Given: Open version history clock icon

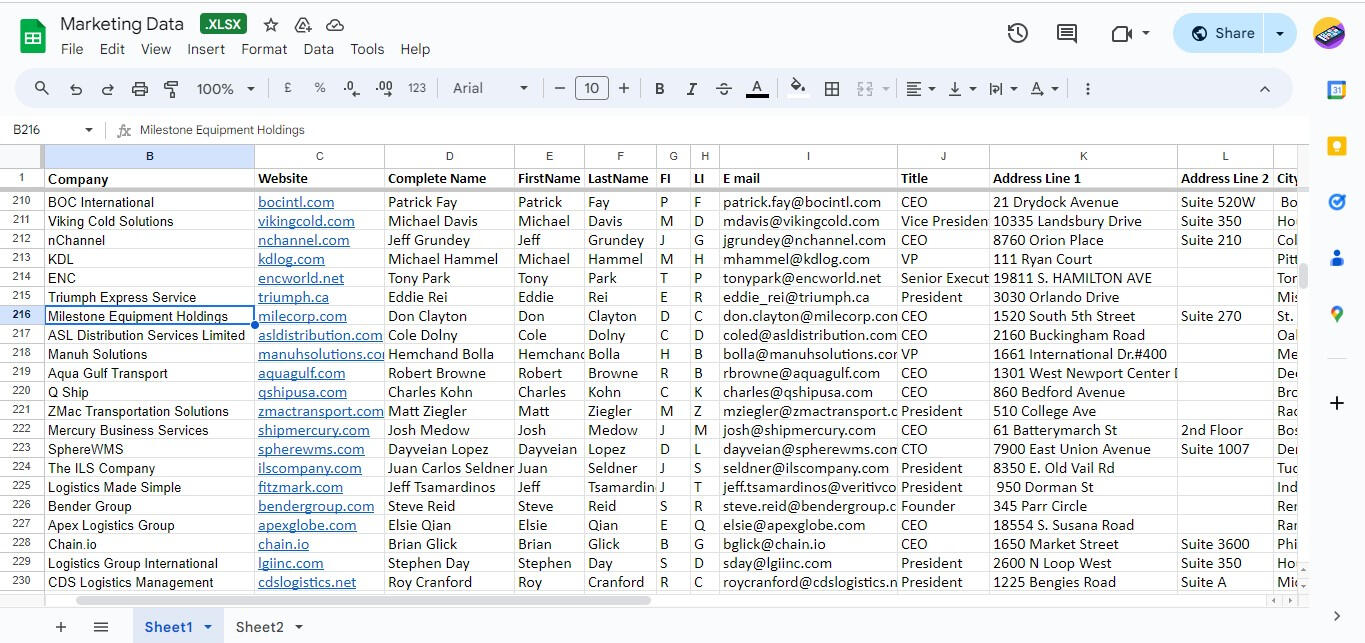Looking at the screenshot, I should (1017, 33).
